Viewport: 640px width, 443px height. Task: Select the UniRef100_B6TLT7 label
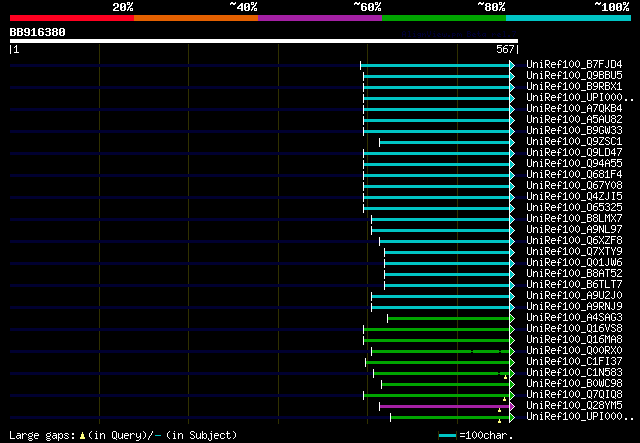[x=574, y=285]
